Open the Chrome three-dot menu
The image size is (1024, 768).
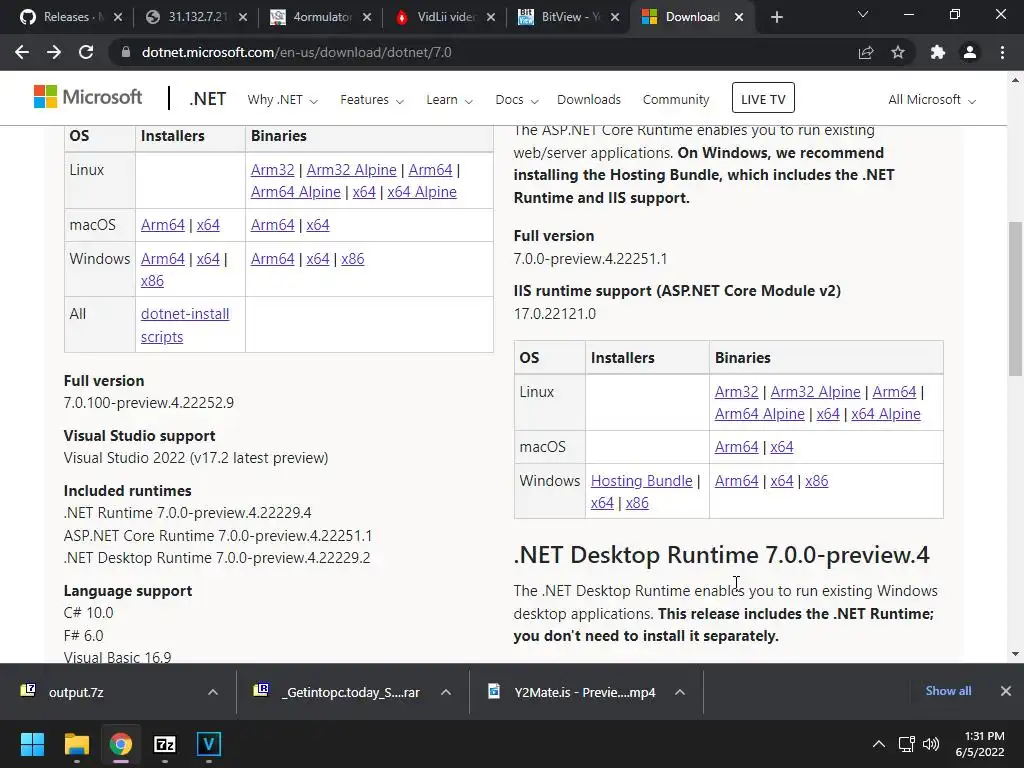pos(1002,52)
